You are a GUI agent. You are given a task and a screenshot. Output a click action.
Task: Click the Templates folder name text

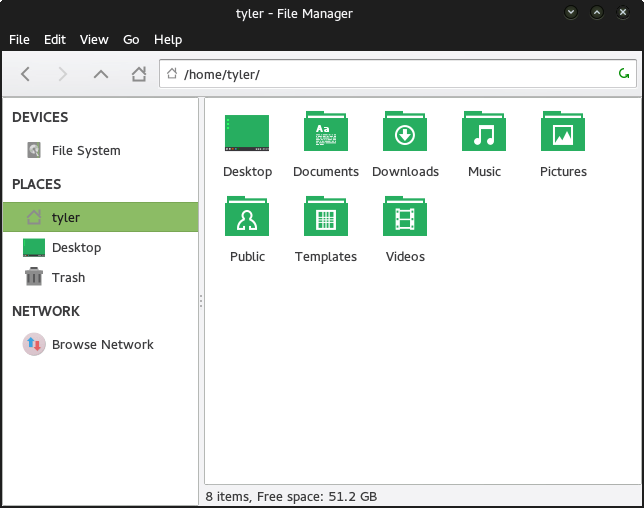click(326, 257)
